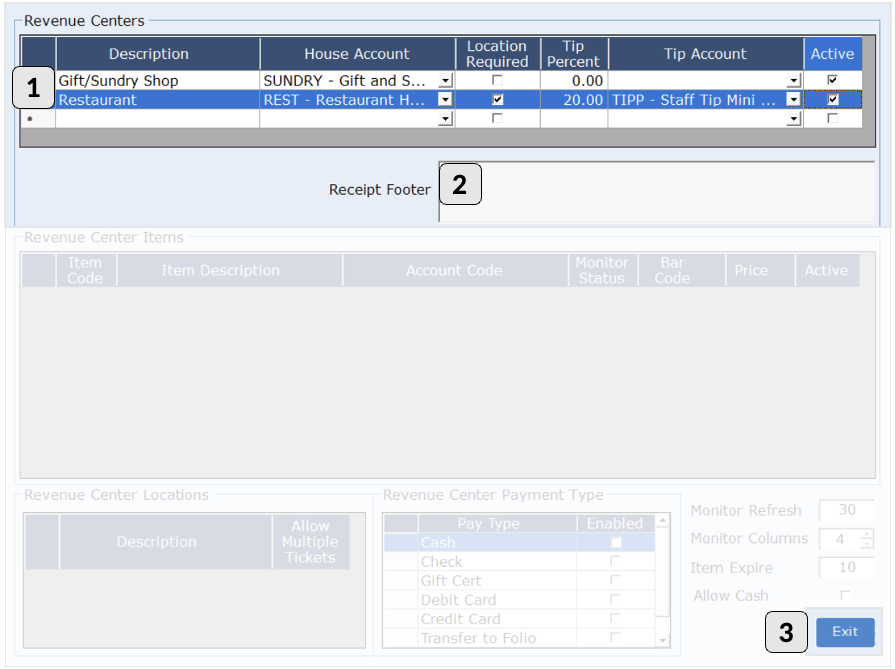Open Tip Account dropdown for Gift/Sundry Shop
Image resolution: width=895 pixels, height=669 pixels.
tap(794, 80)
